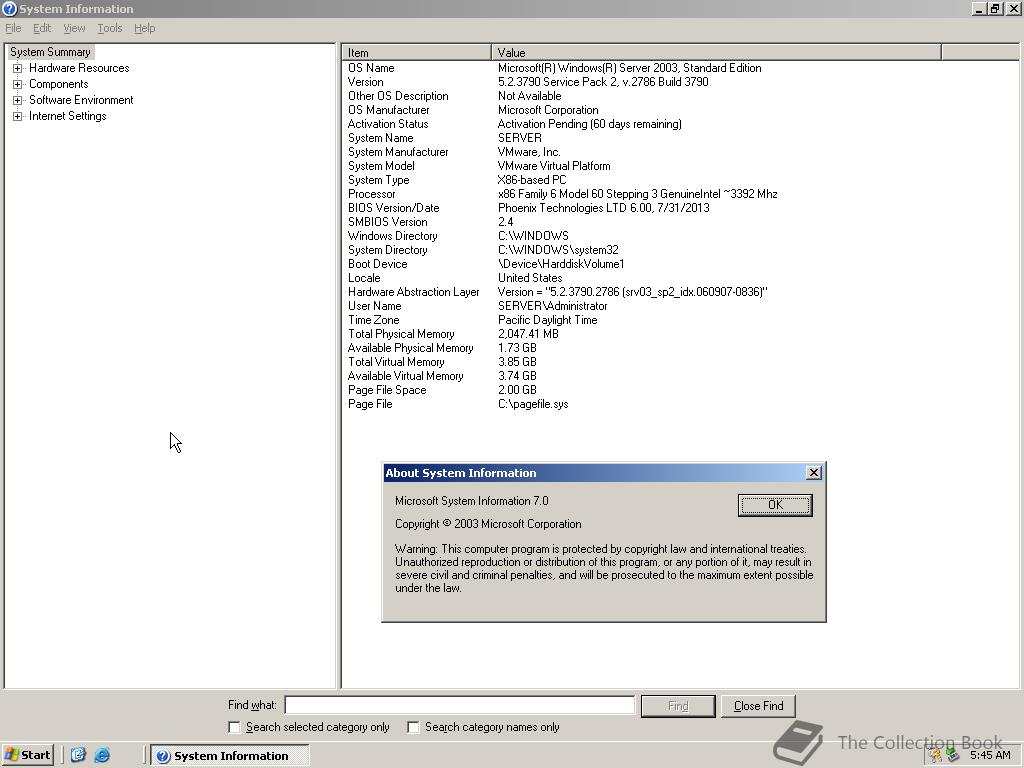
Task: Click the C:\WINDOWS\system32 value
Action: pos(558,250)
